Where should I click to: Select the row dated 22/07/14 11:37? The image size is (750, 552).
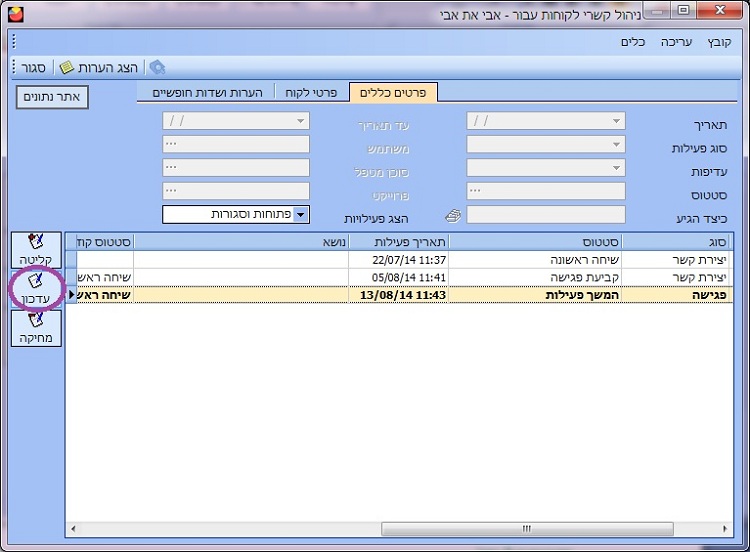coord(399,260)
